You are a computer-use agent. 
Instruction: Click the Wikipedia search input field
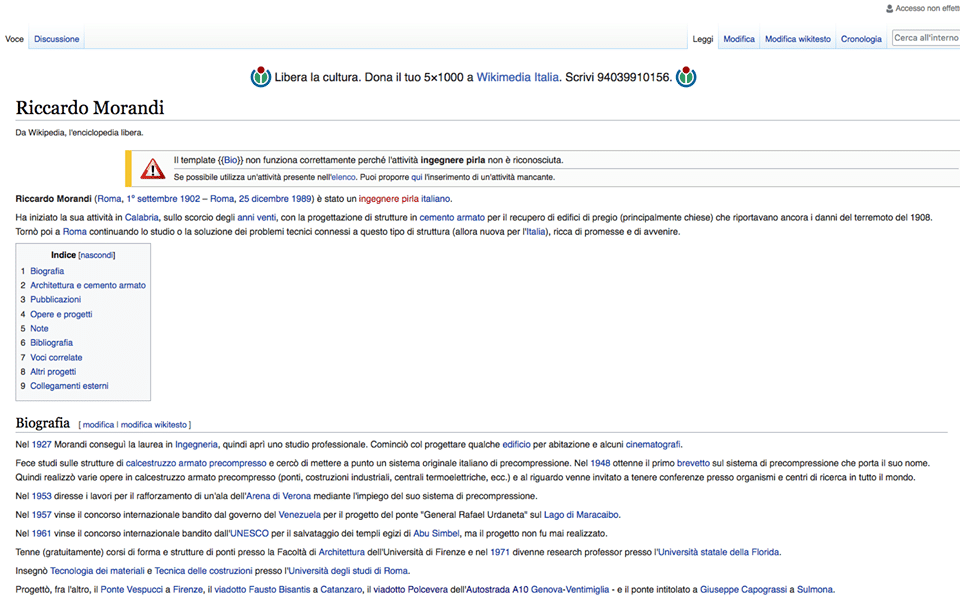coord(925,38)
